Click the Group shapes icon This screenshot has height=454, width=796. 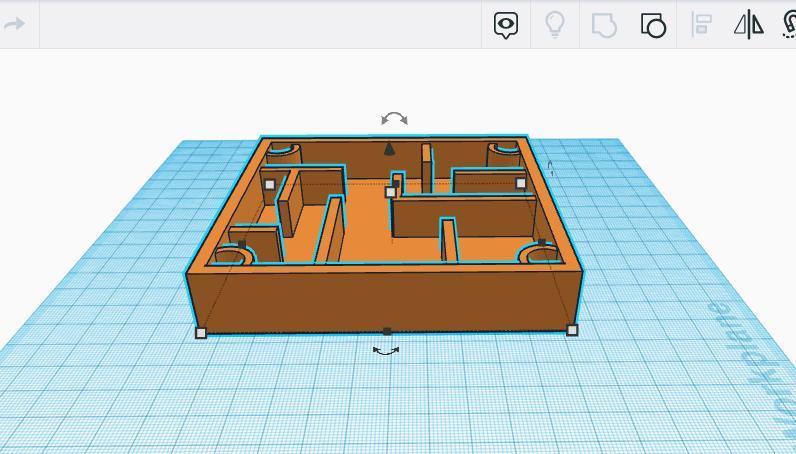tap(604, 25)
